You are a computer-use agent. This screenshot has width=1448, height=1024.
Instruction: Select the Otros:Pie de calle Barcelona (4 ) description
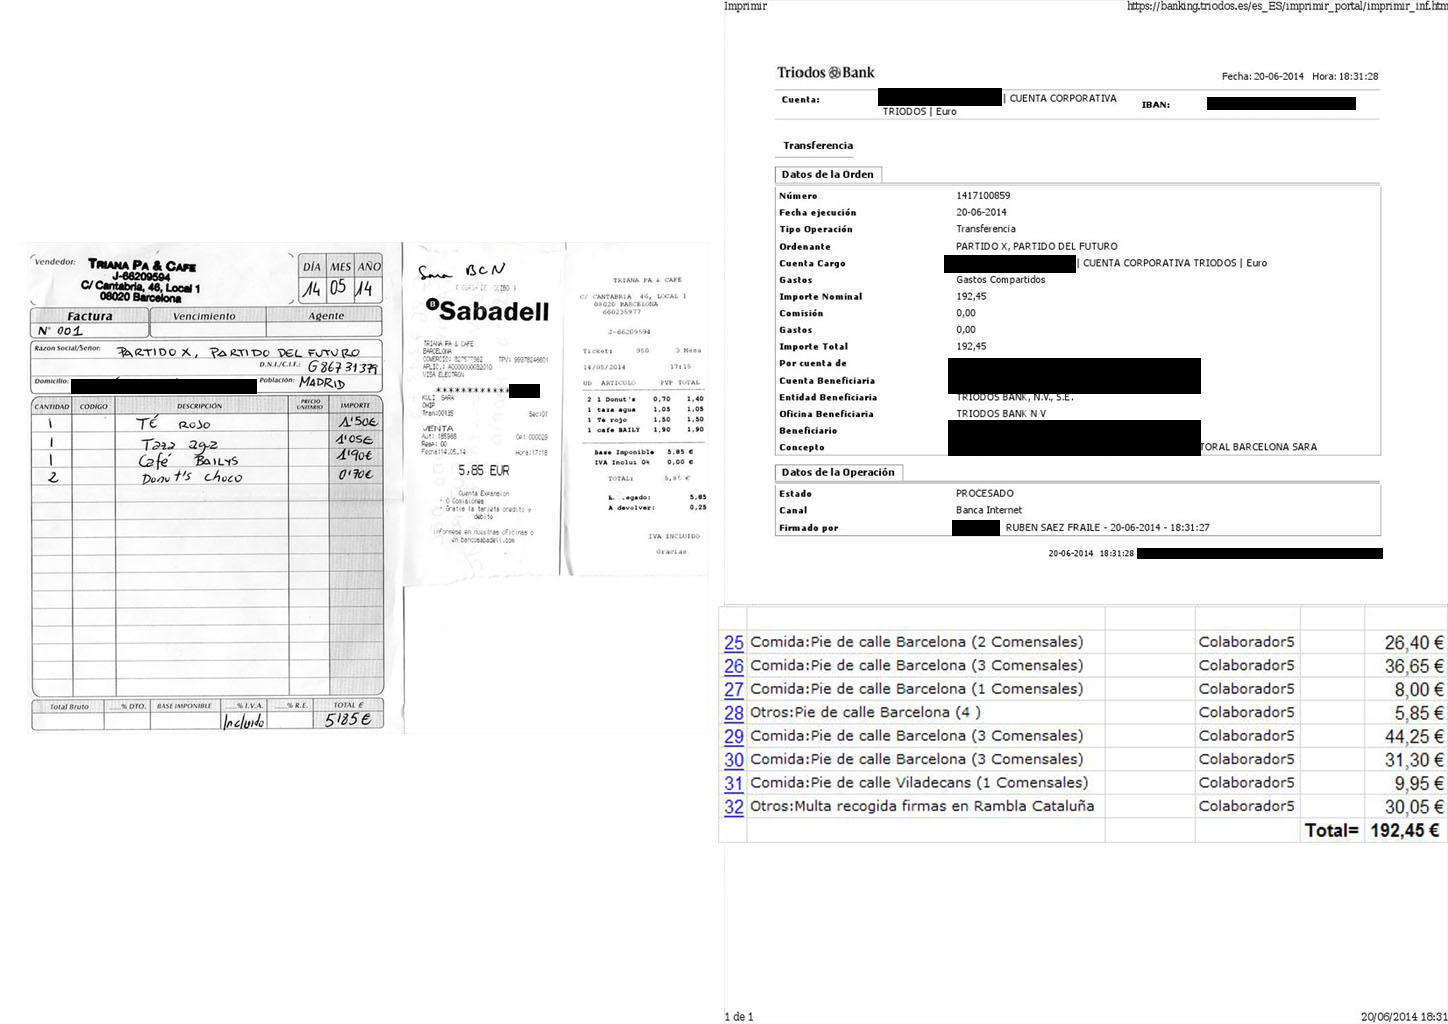865,712
